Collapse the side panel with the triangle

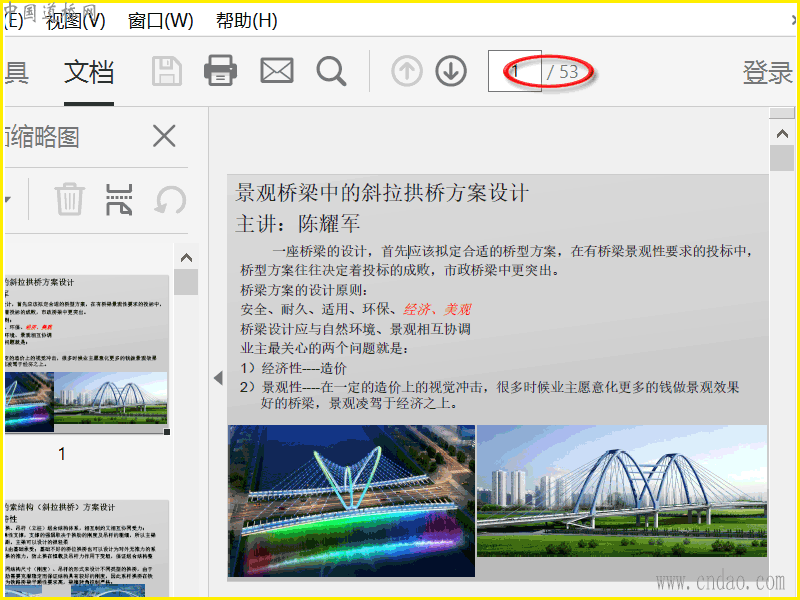point(218,378)
